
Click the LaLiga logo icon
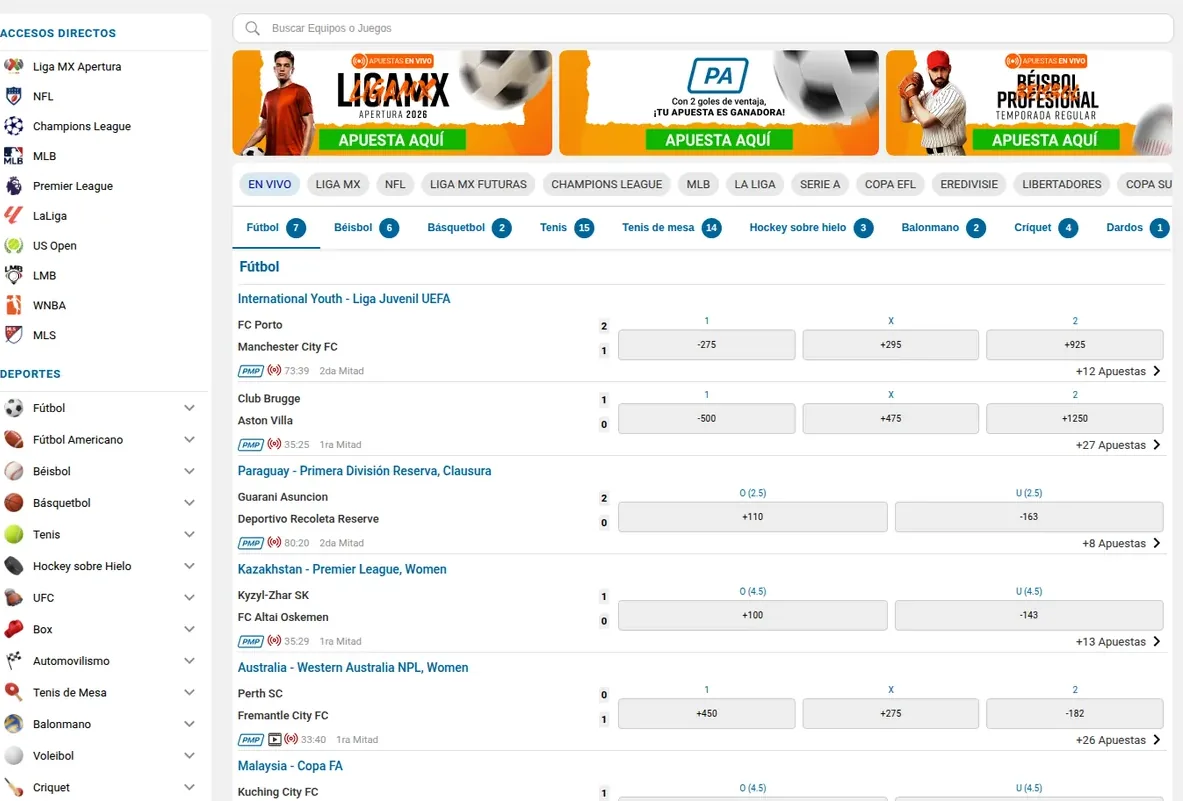[x=14, y=216]
